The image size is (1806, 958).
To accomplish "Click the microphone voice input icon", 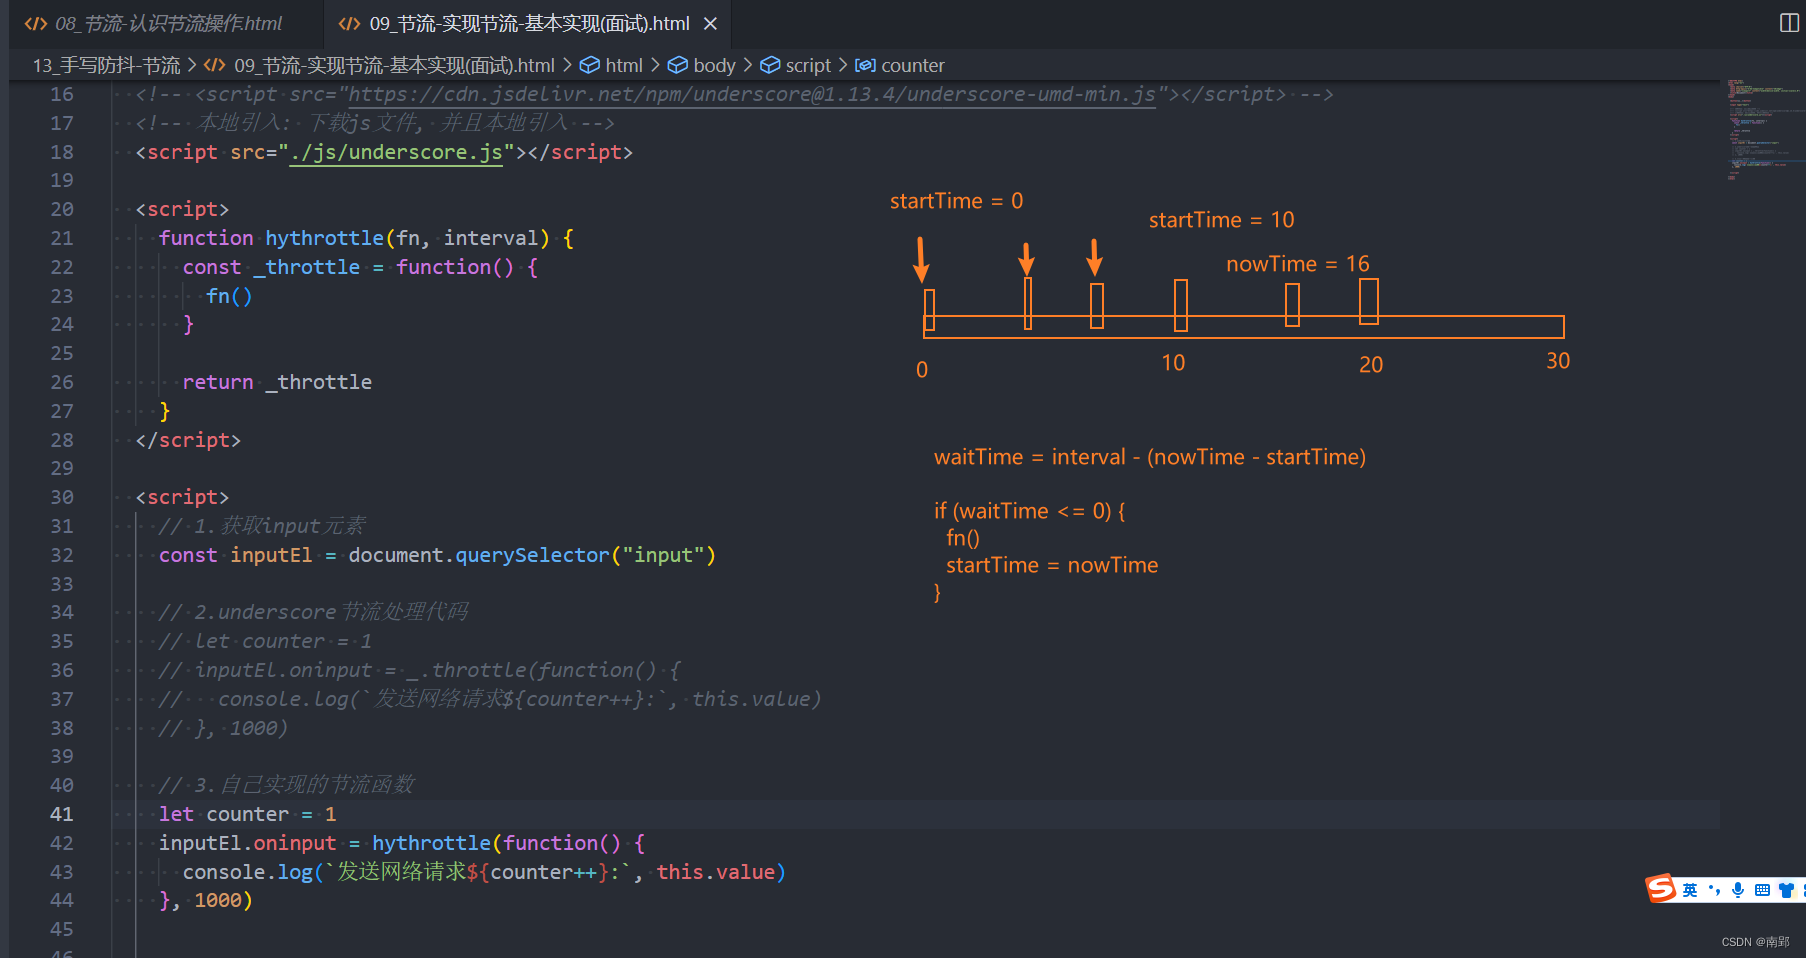I will click(x=1738, y=890).
